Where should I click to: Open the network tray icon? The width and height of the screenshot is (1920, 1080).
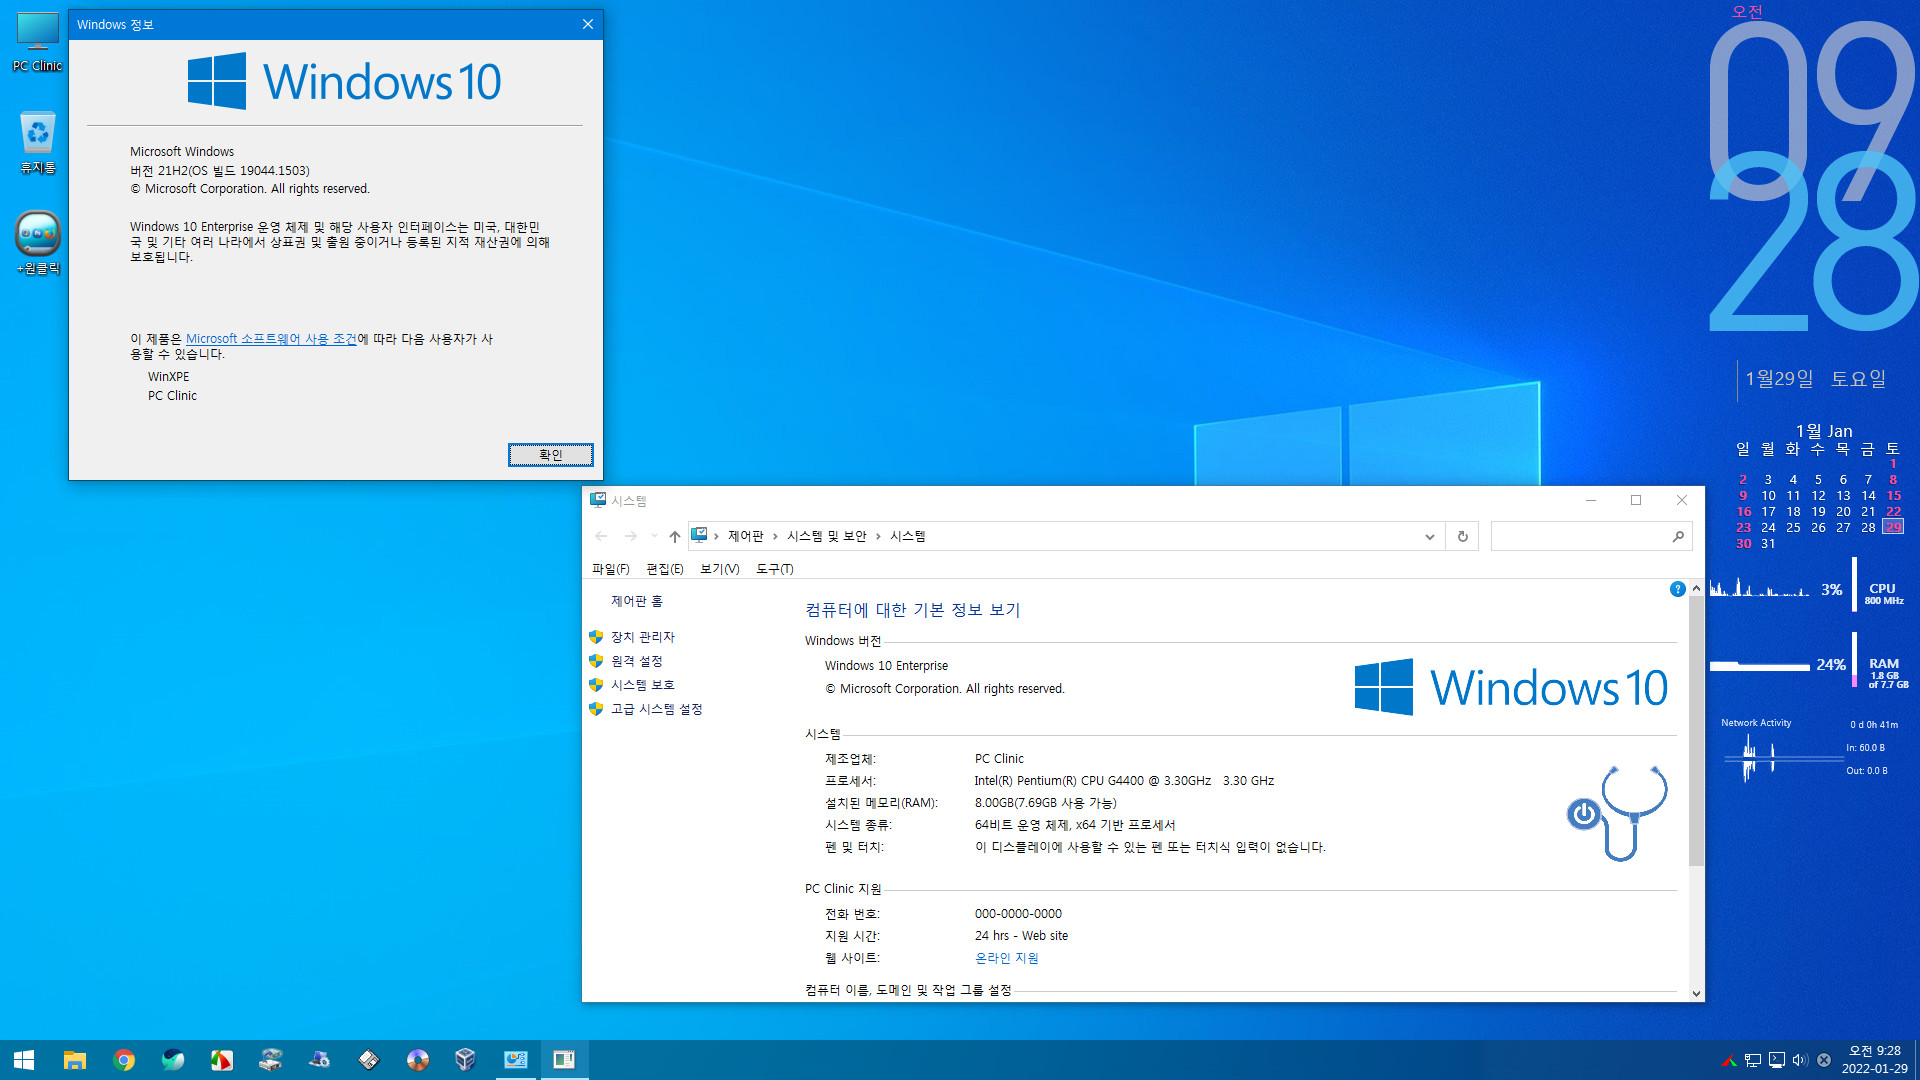tap(1752, 1060)
